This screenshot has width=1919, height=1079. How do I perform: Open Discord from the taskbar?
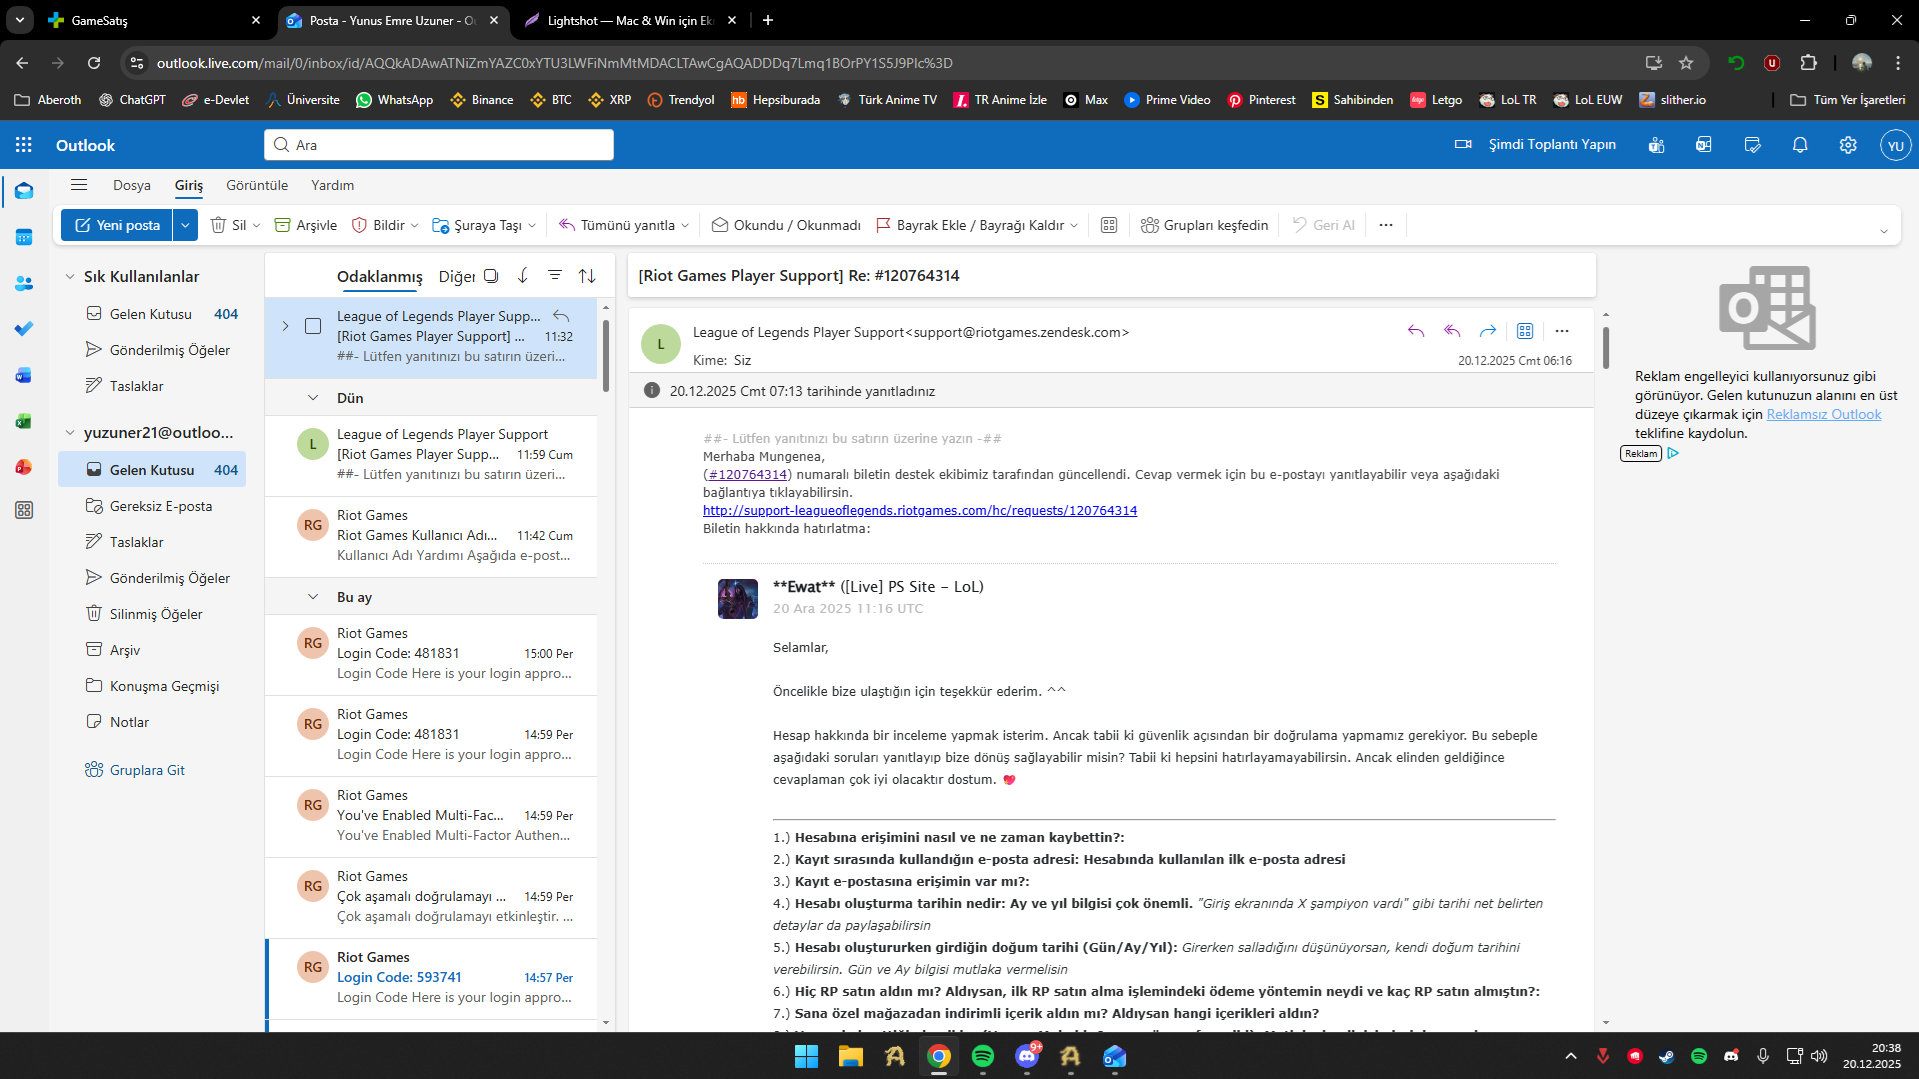(1027, 1056)
